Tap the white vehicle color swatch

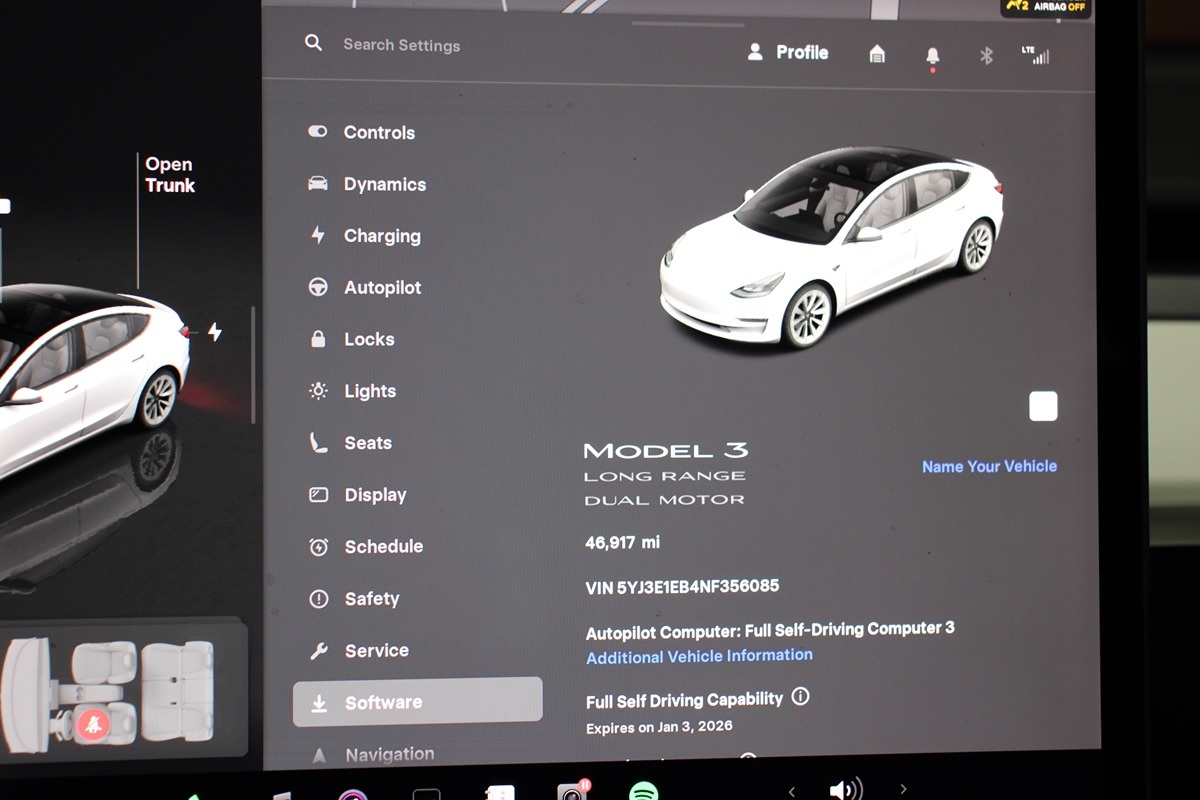[1042, 407]
